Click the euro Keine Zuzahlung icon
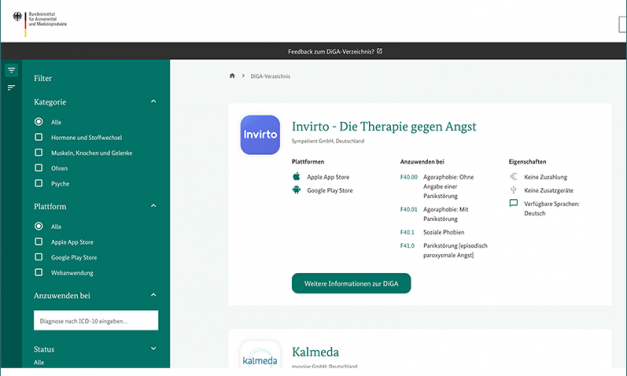The image size is (627, 376). point(513,176)
